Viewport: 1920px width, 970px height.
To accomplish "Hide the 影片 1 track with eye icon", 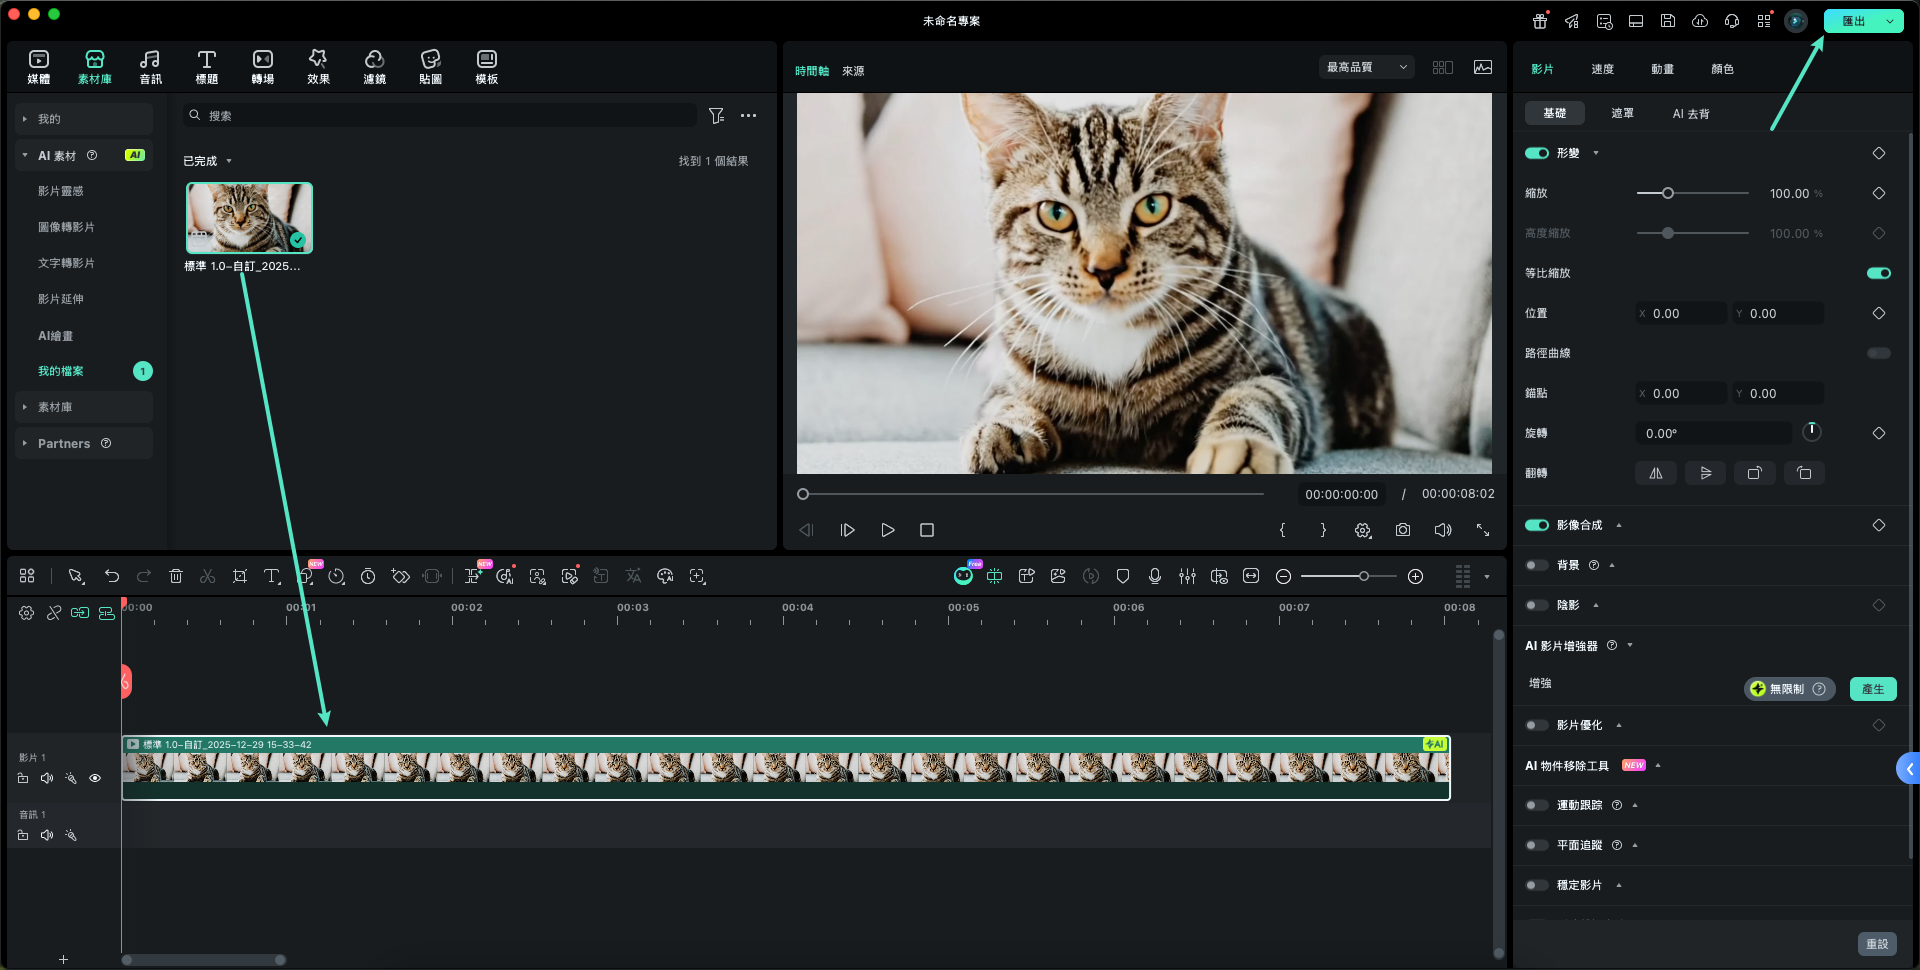I will pyautogui.click(x=95, y=778).
